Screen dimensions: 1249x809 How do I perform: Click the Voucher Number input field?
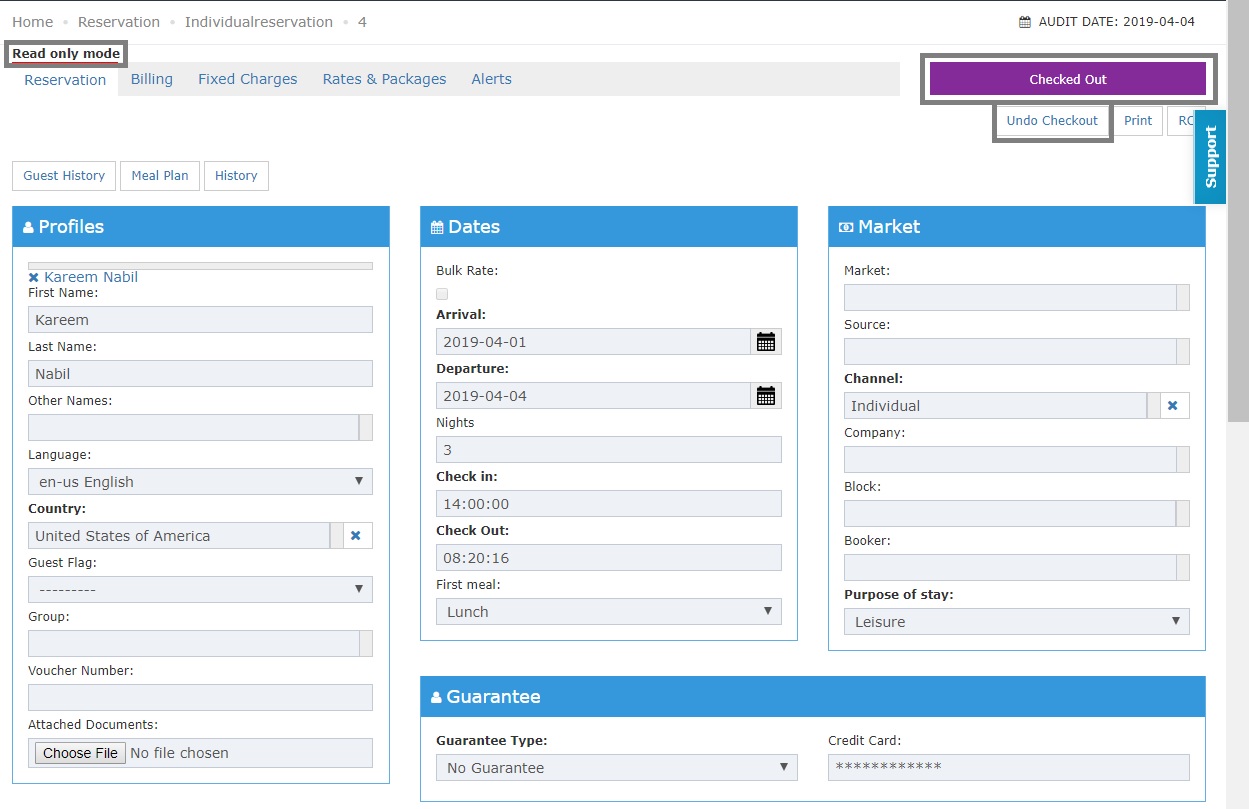click(200, 698)
